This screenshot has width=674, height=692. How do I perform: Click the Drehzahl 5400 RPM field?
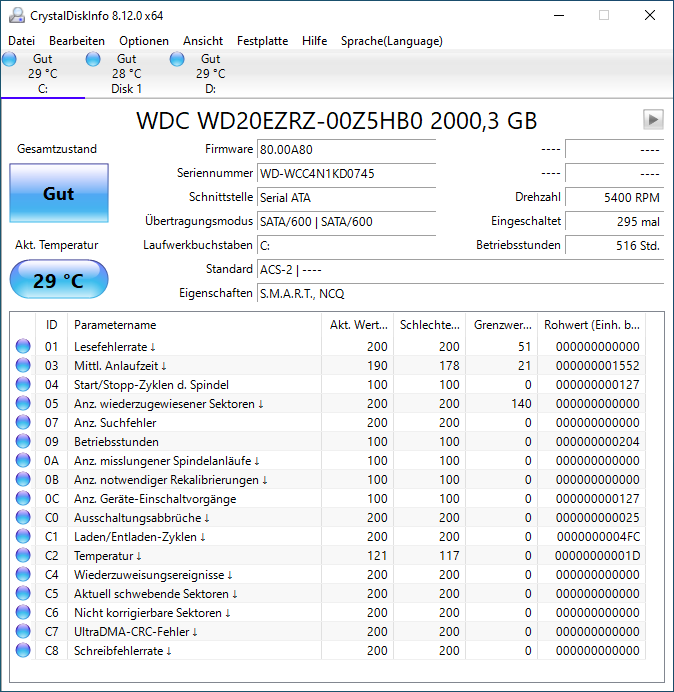point(614,197)
